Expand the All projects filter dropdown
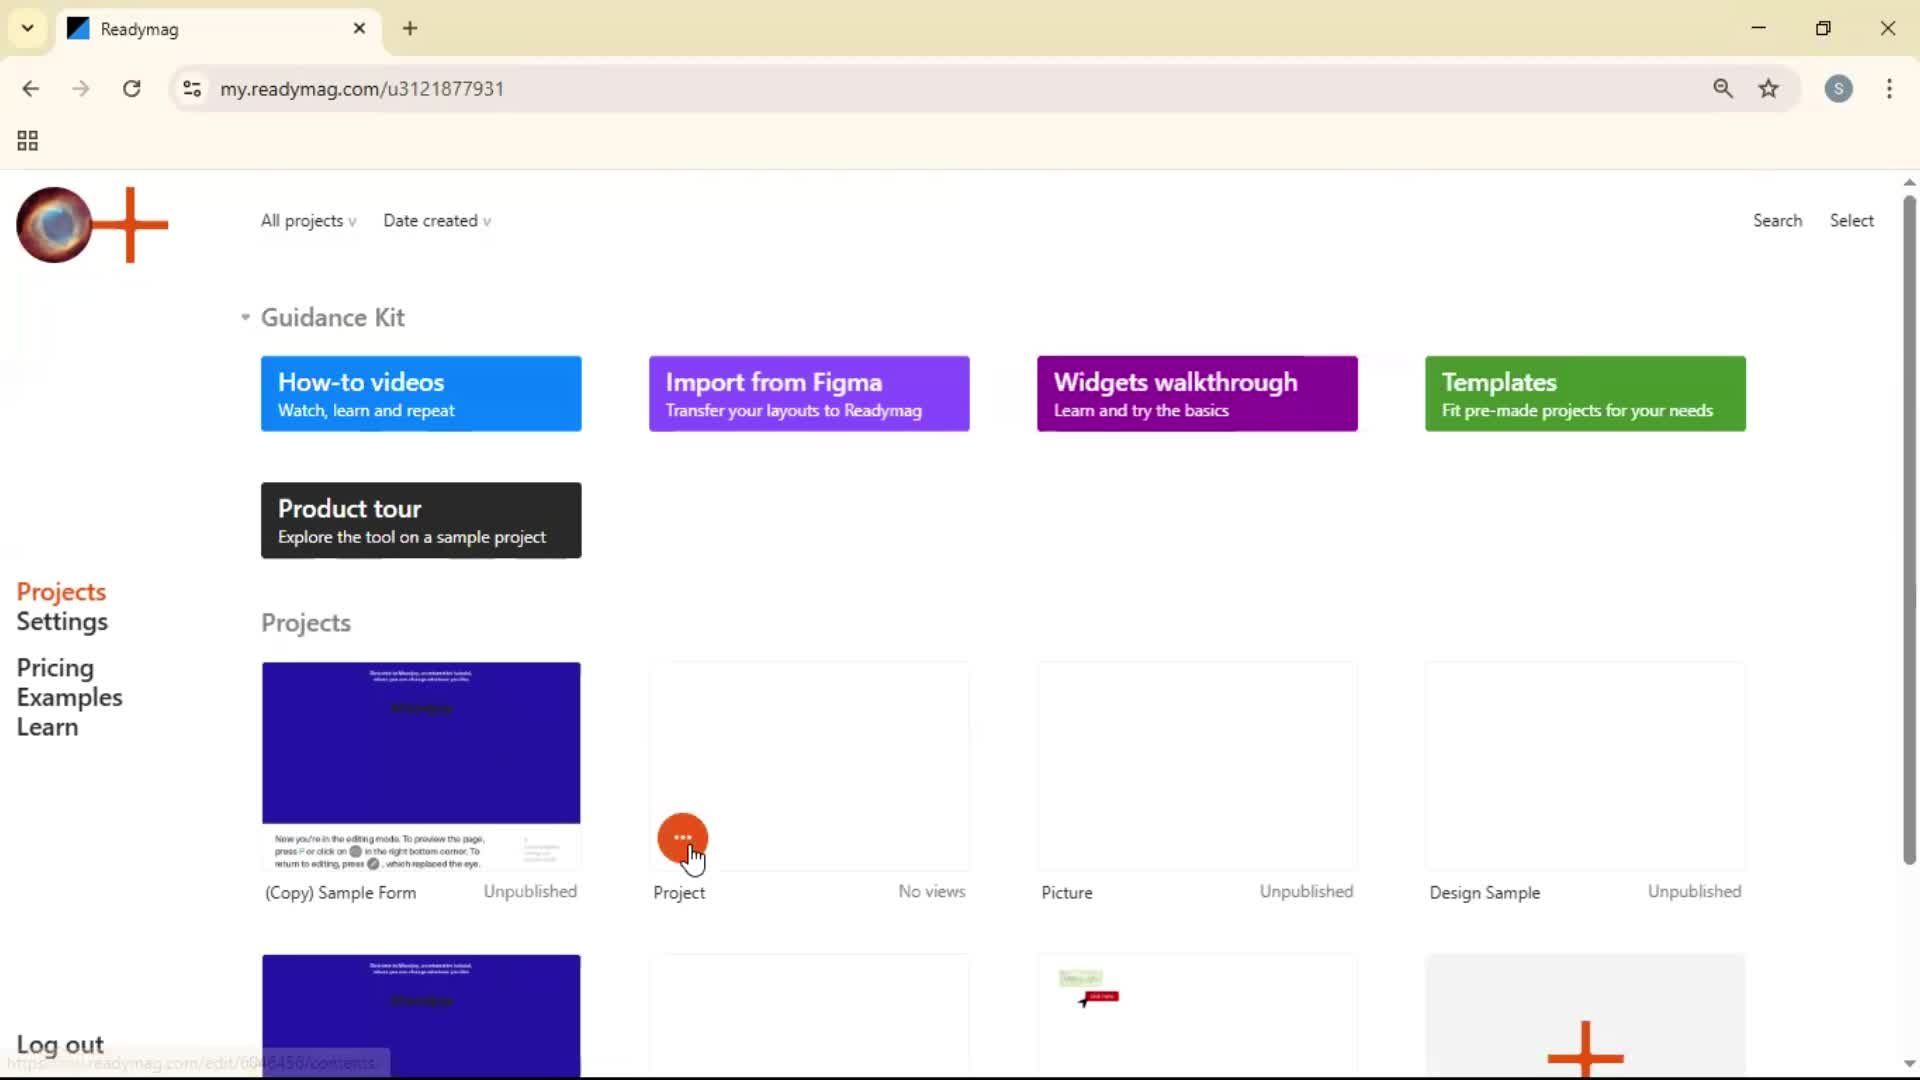This screenshot has width=1920, height=1080. pos(308,221)
